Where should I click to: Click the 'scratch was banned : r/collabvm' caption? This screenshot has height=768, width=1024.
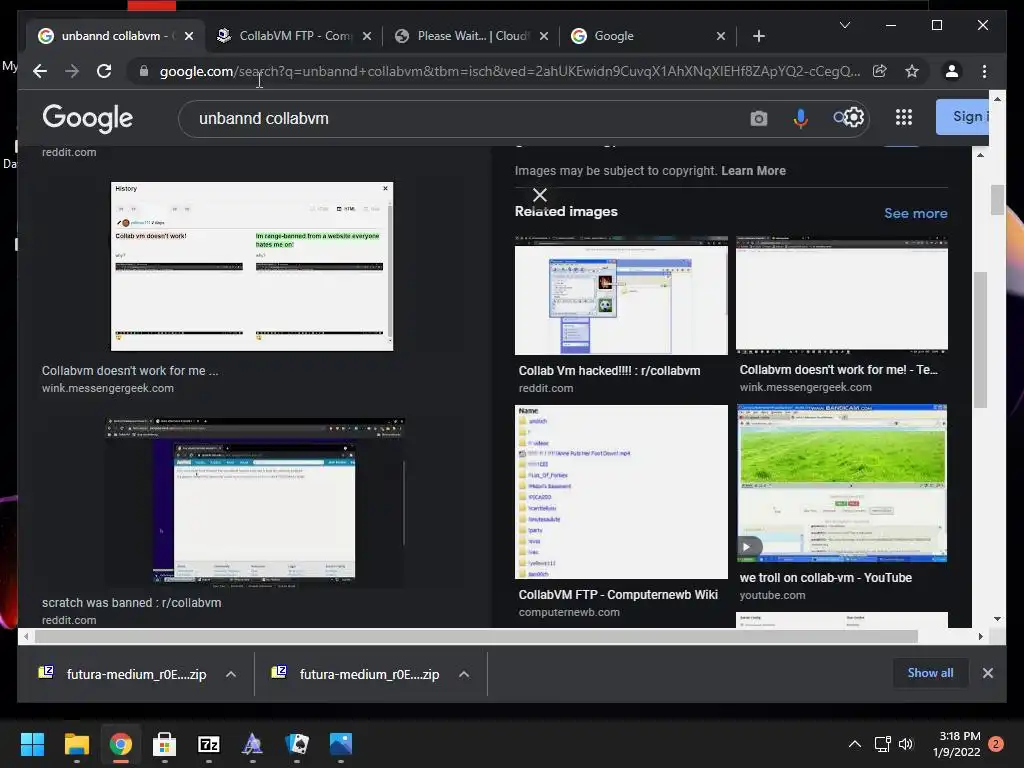(131, 603)
